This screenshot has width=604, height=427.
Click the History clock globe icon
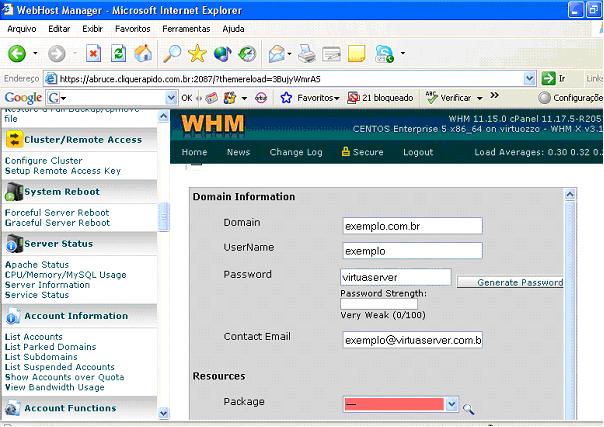pos(247,54)
